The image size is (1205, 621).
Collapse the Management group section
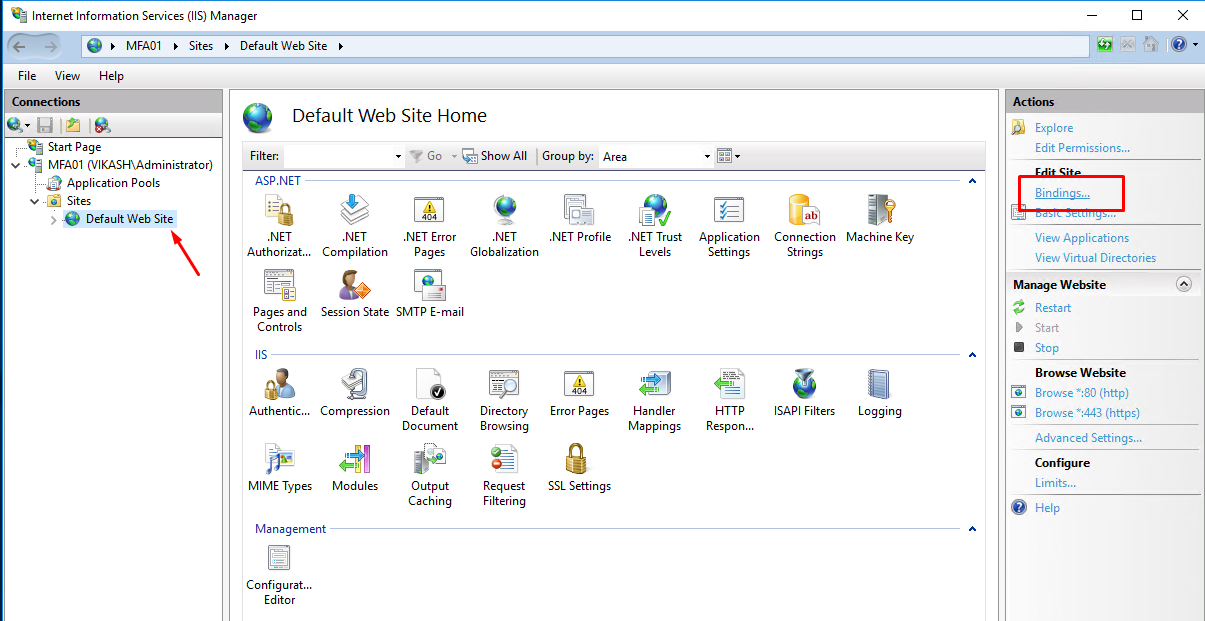click(970, 529)
